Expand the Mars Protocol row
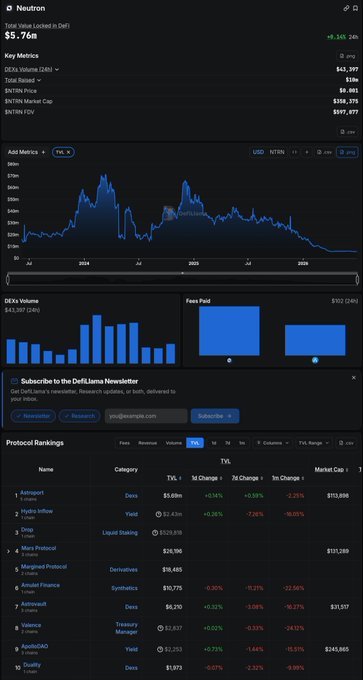Viewport: 363px width, 680px height. 8,551
